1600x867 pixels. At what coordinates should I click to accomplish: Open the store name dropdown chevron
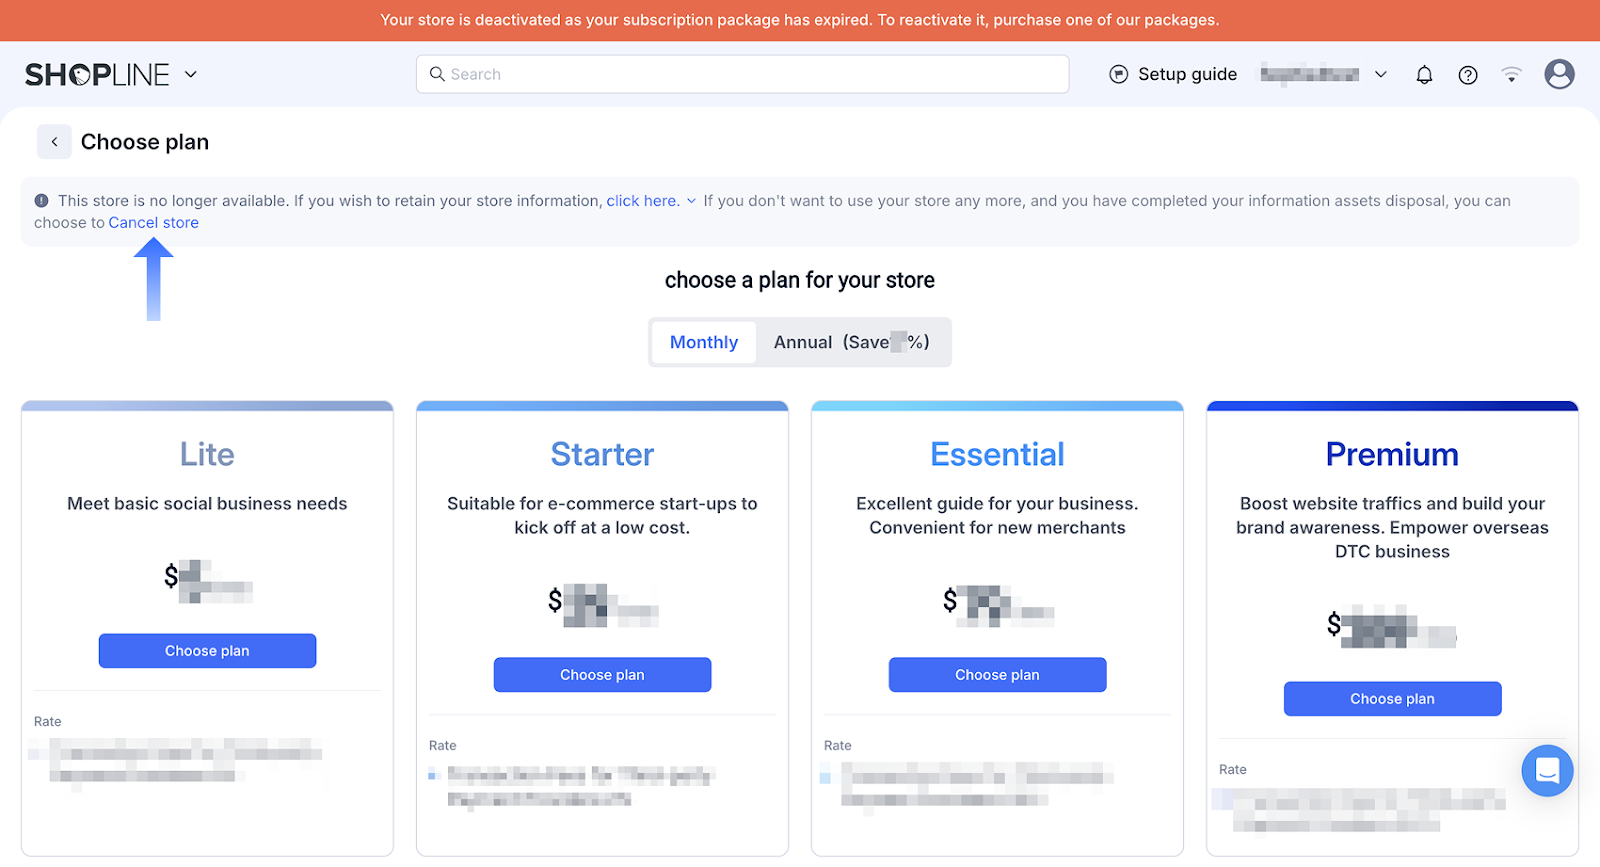click(1381, 75)
